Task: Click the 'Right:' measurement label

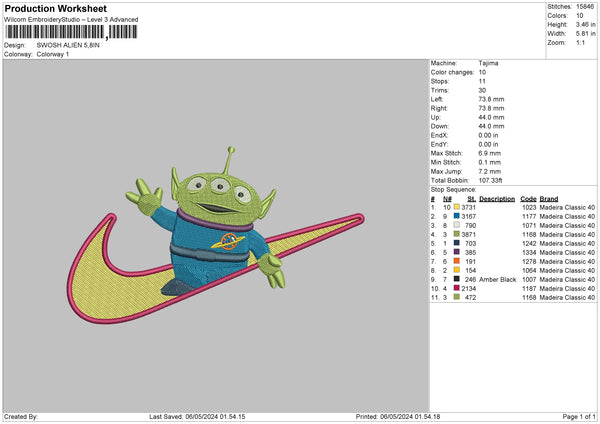Action: 439,108
